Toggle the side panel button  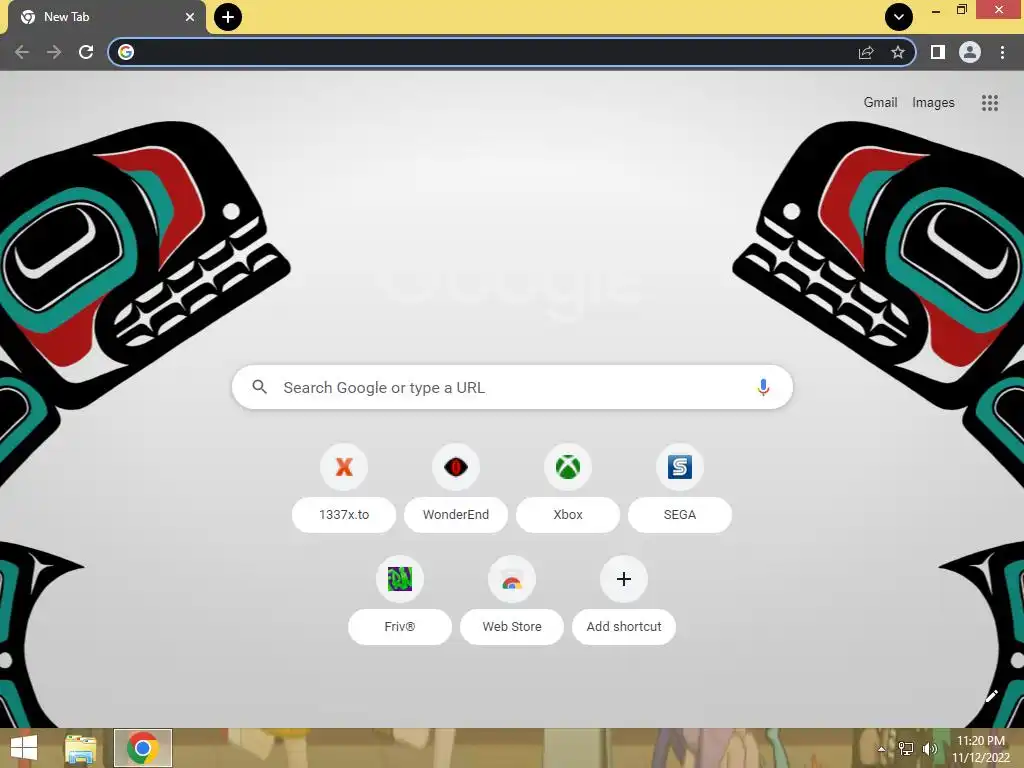(x=938, y=52)
